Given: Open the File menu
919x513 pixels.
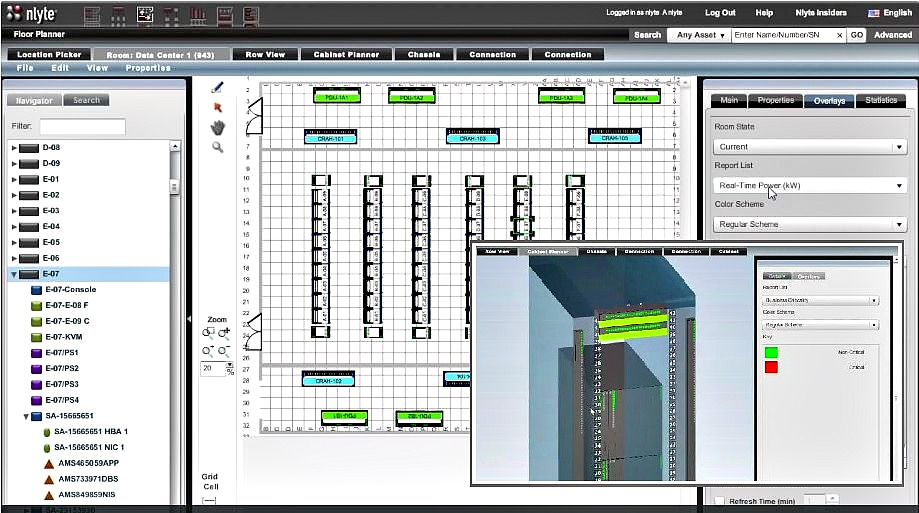Looking at the screenshot, I should coord(25,68).
